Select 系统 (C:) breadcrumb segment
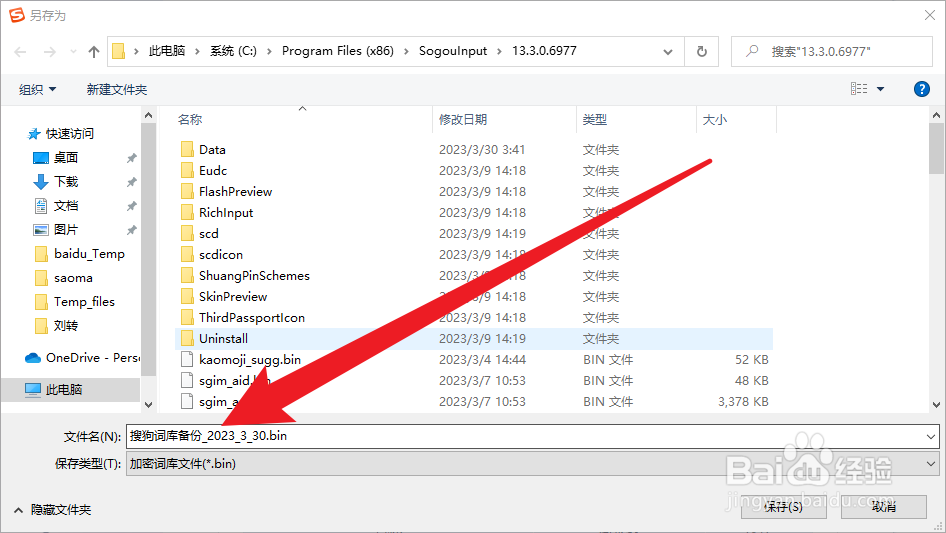This screenshot has height=533, width=946. click(x=233, y=51)
